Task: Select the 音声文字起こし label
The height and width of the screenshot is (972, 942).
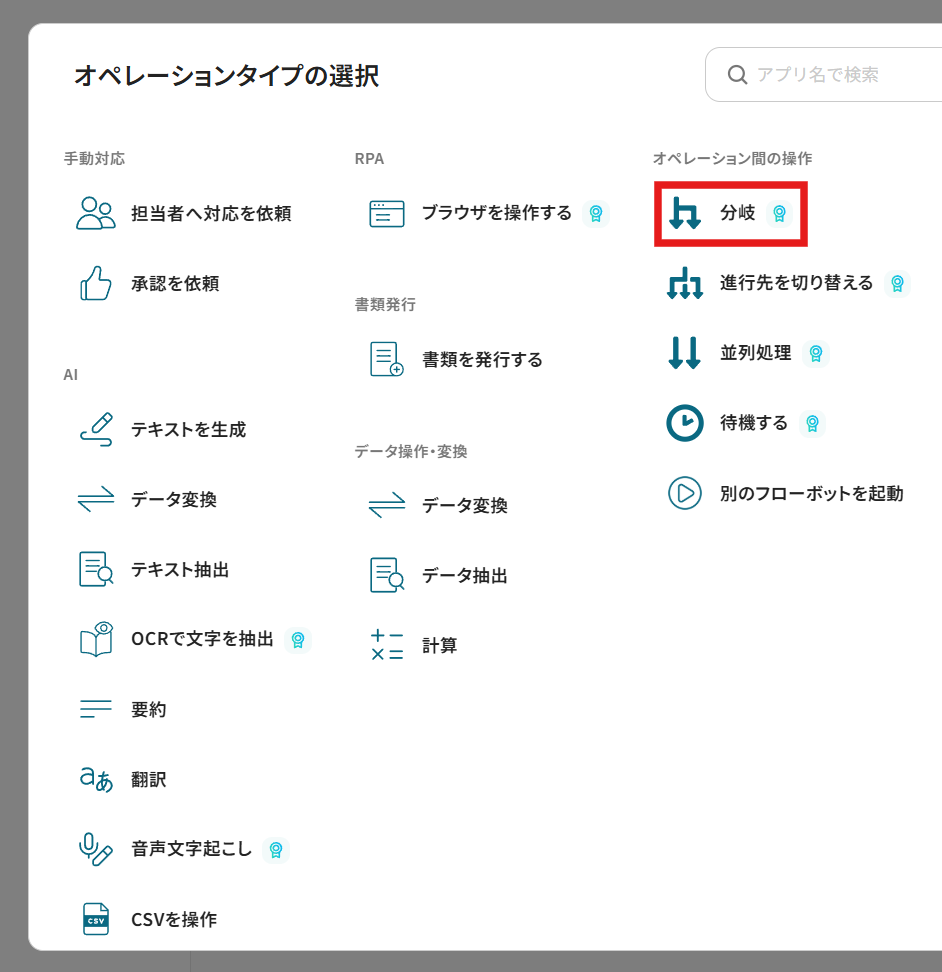Action: point(191,849)
